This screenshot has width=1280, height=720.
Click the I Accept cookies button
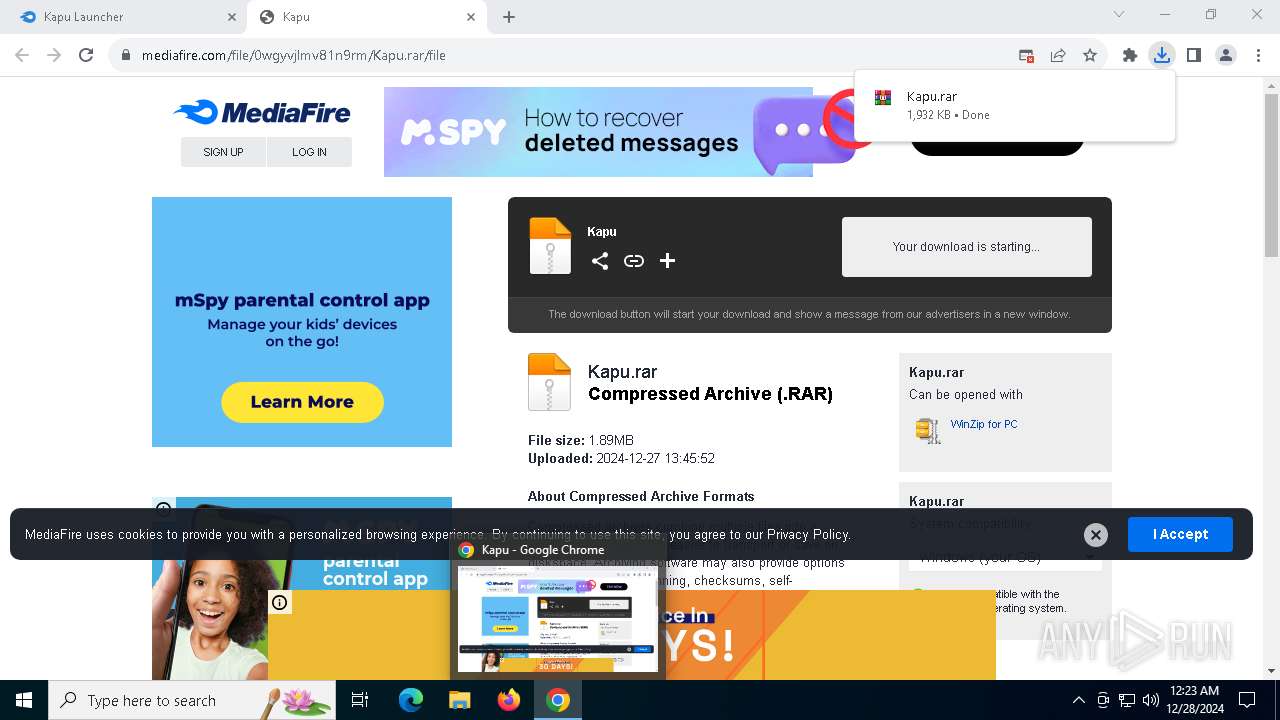pos(1180,535)
